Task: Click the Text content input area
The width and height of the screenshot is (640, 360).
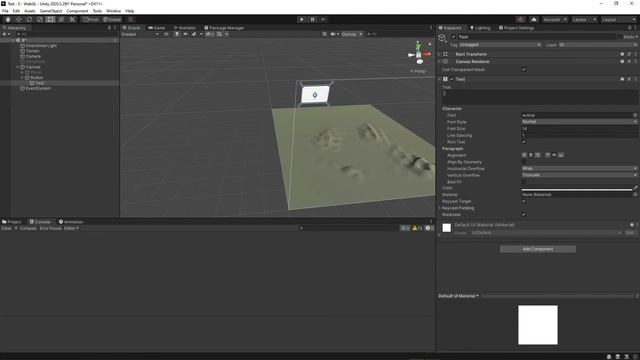Action: 540,98
